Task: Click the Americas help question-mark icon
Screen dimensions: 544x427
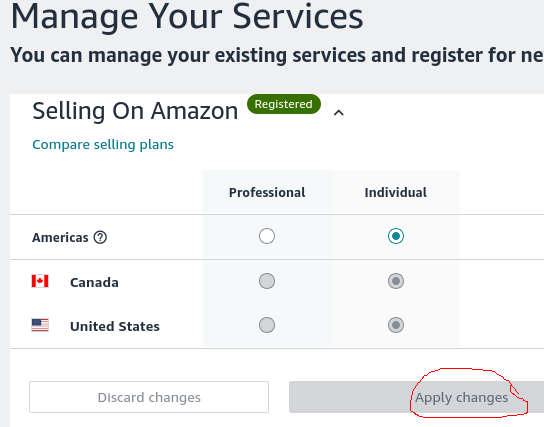Action: pos(100,238)
